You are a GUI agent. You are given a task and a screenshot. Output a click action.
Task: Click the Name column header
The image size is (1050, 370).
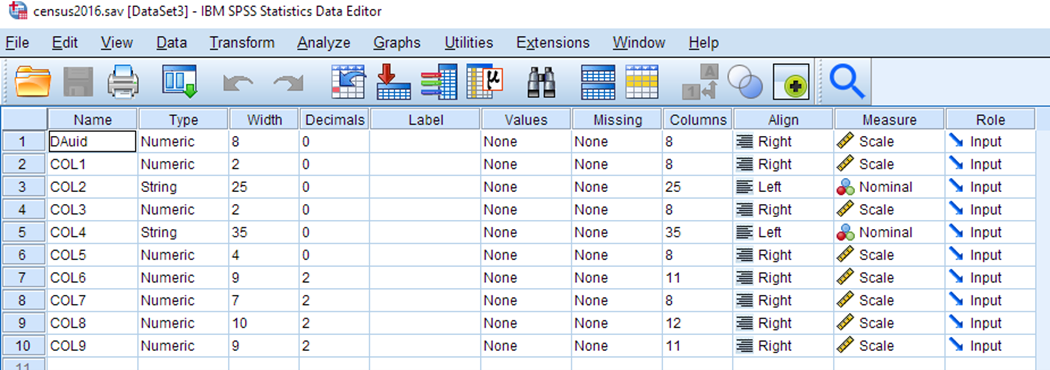(92, 120)
